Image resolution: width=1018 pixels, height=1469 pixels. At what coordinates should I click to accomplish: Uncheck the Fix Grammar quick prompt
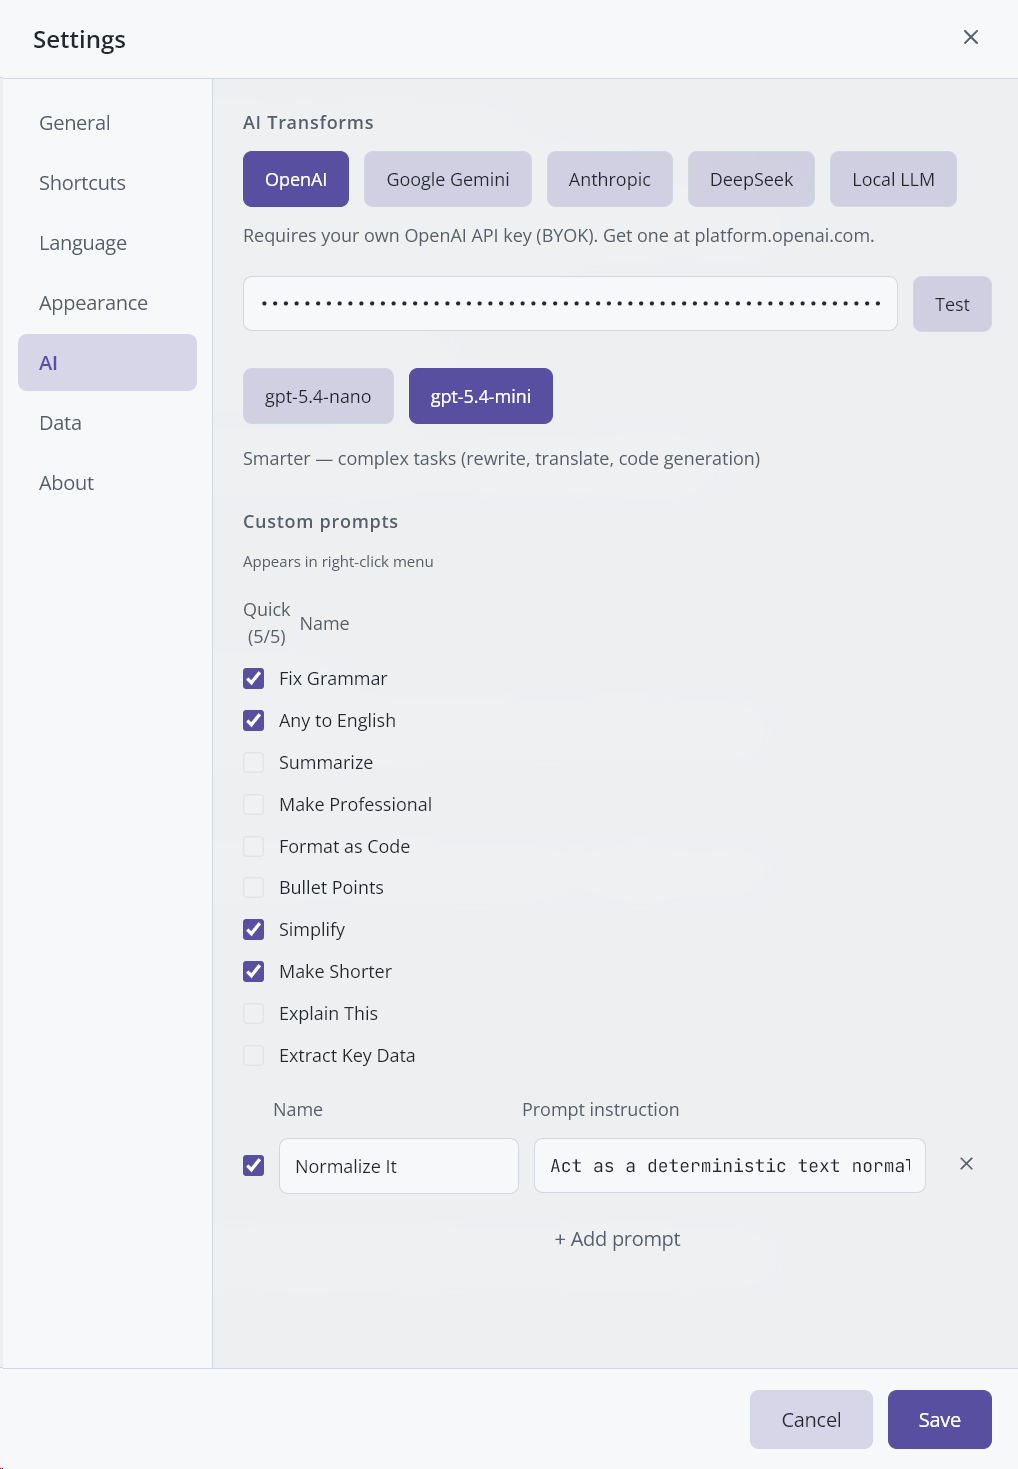[254, 678]
